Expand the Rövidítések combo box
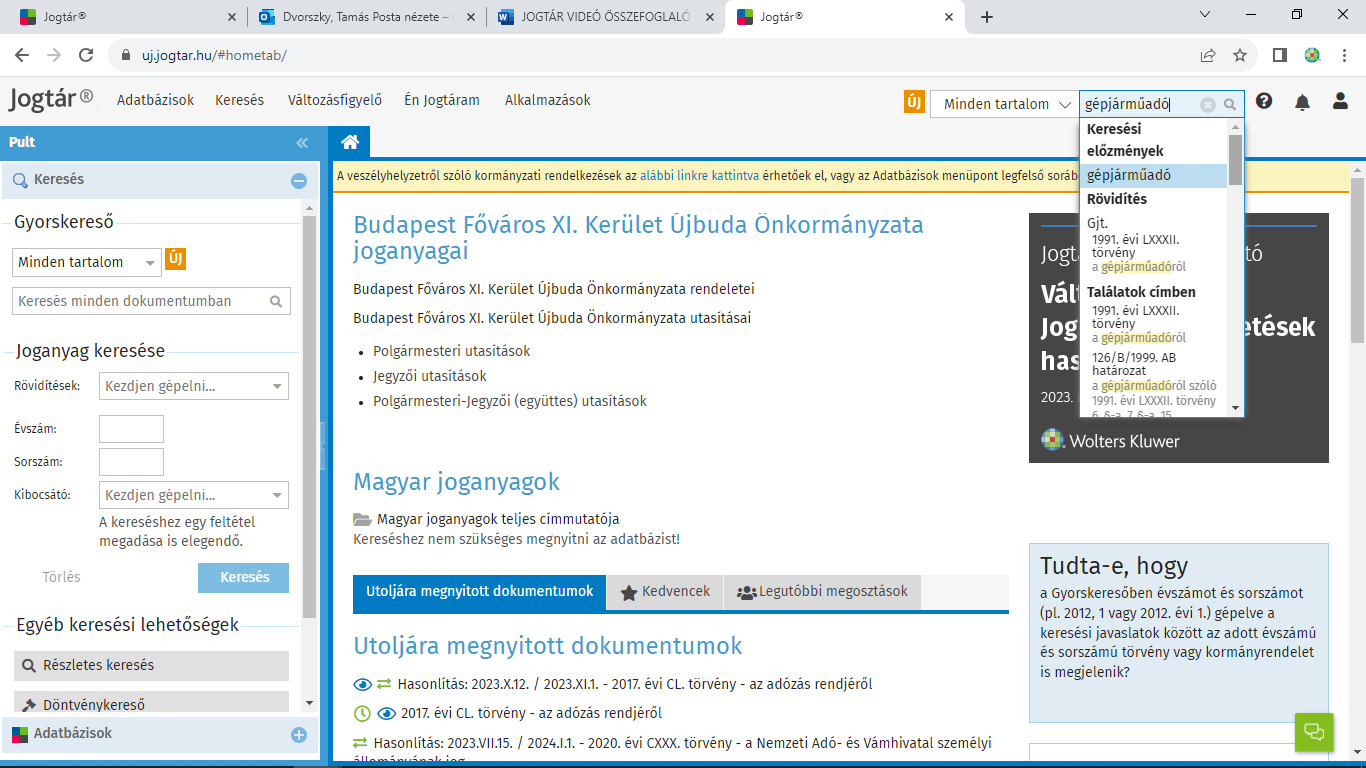The height and width of the screenshot is (768, 1366). coord(277,386)
